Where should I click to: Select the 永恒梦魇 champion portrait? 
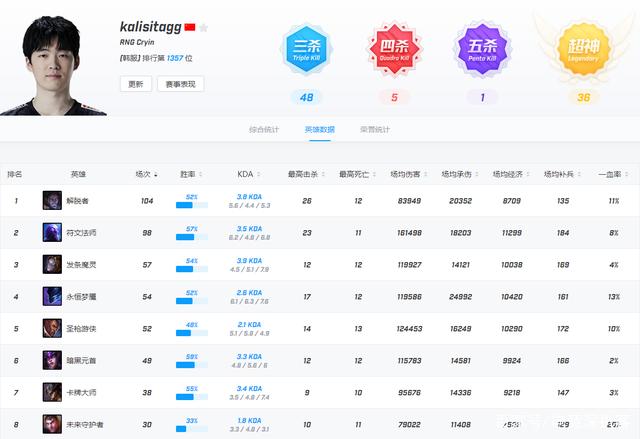52,297
